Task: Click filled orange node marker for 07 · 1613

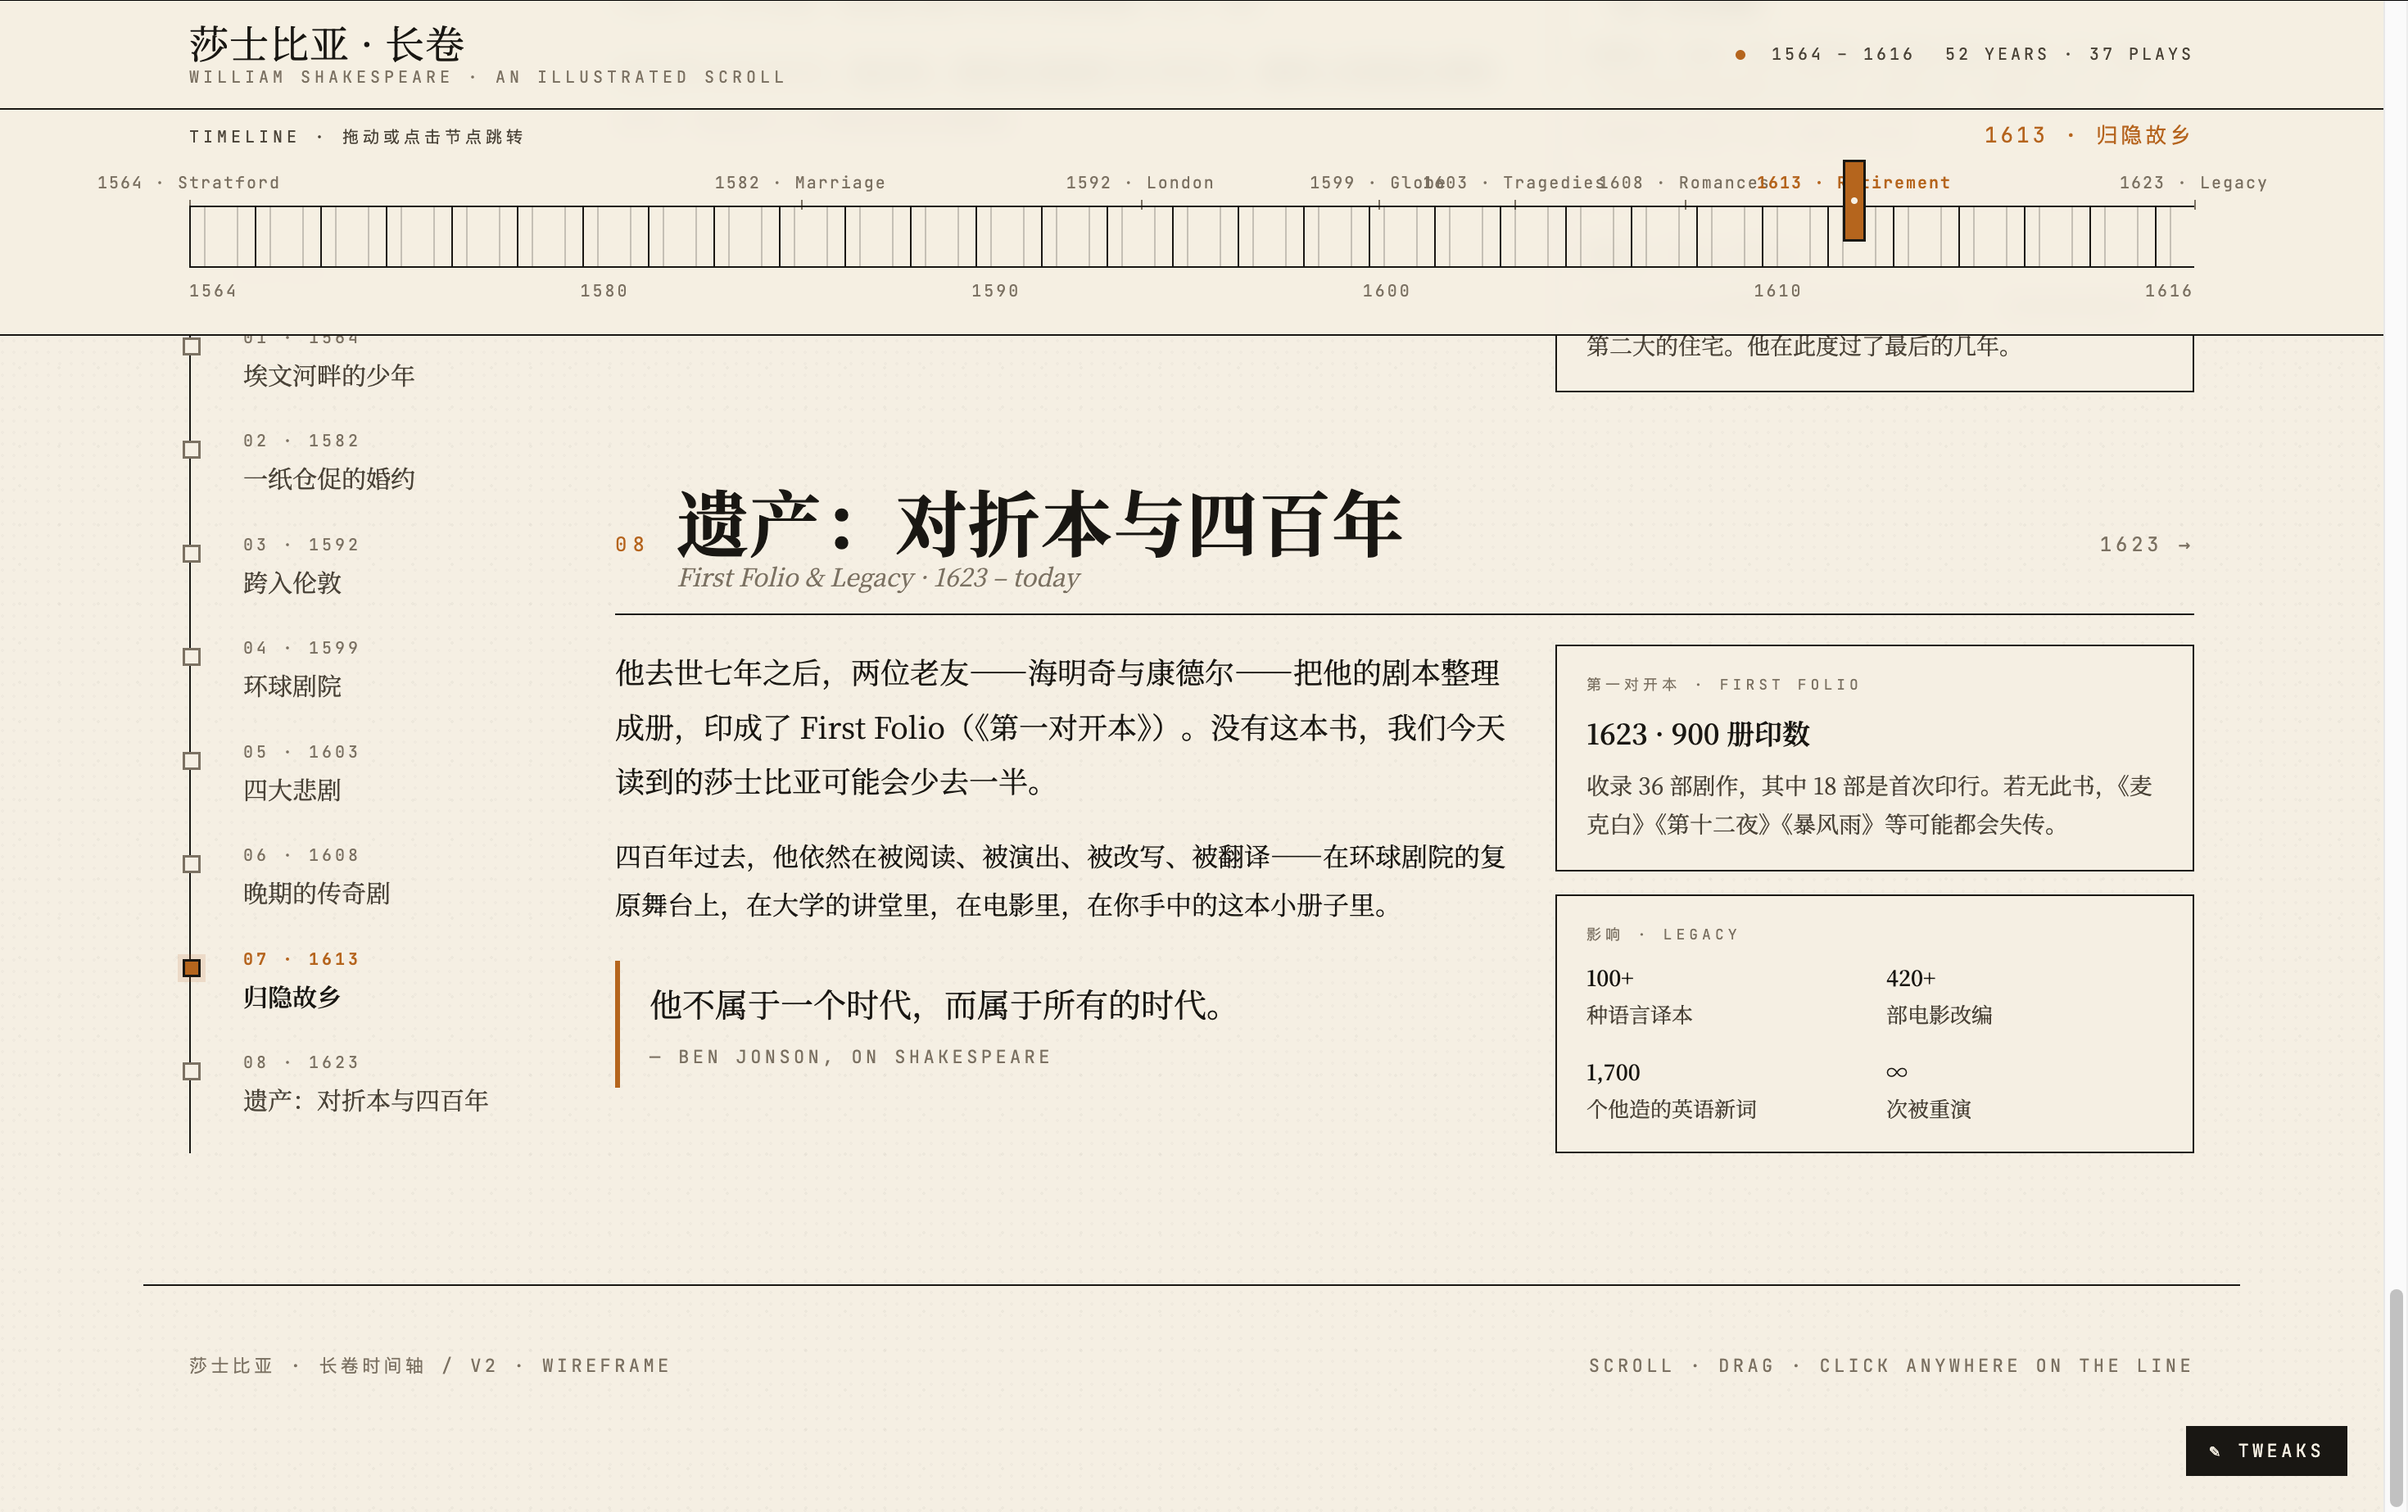Action: pos(192,968)
